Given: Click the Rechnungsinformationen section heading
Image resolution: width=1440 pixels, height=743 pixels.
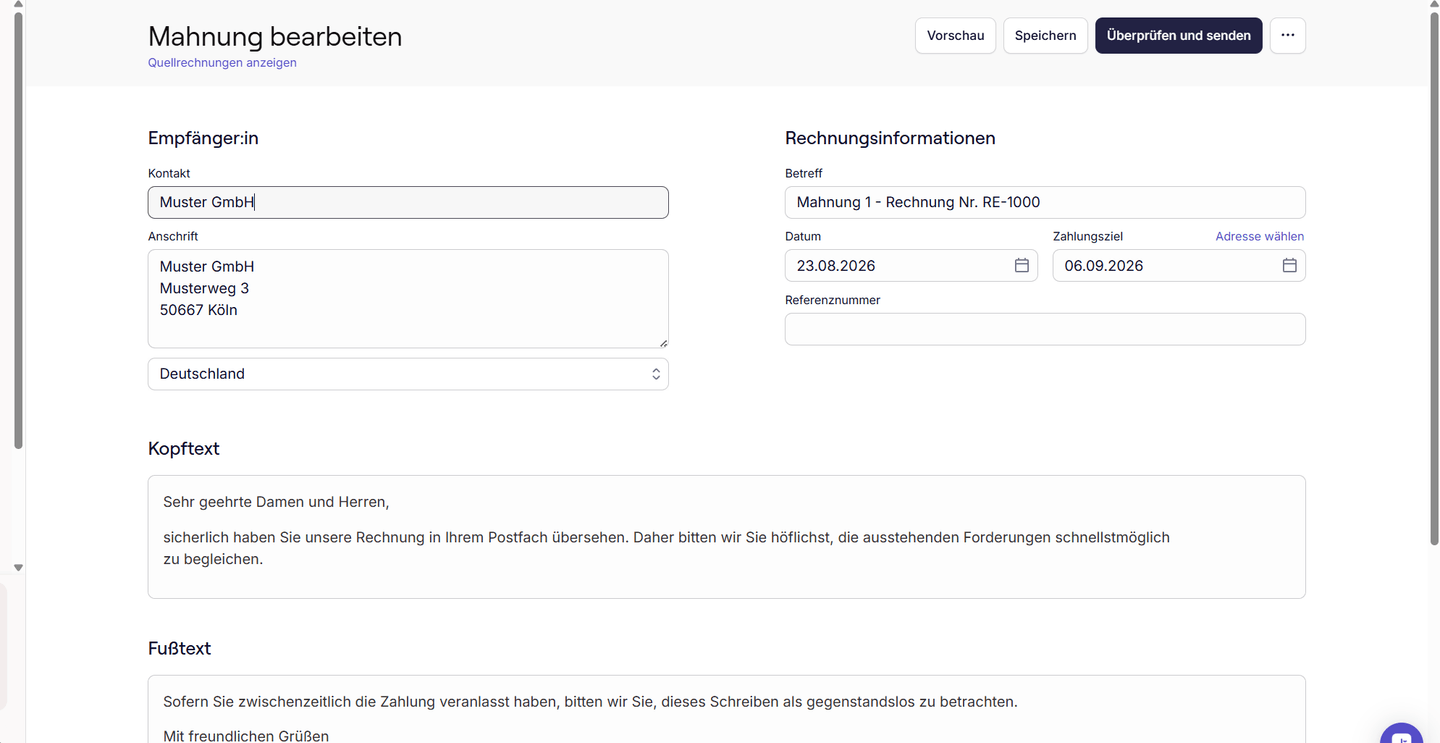Looking at the screenshot, I should (890, 138).
